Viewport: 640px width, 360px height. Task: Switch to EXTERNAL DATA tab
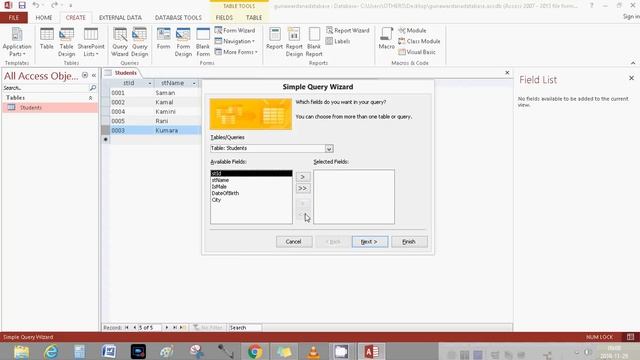tap(120, 18)
